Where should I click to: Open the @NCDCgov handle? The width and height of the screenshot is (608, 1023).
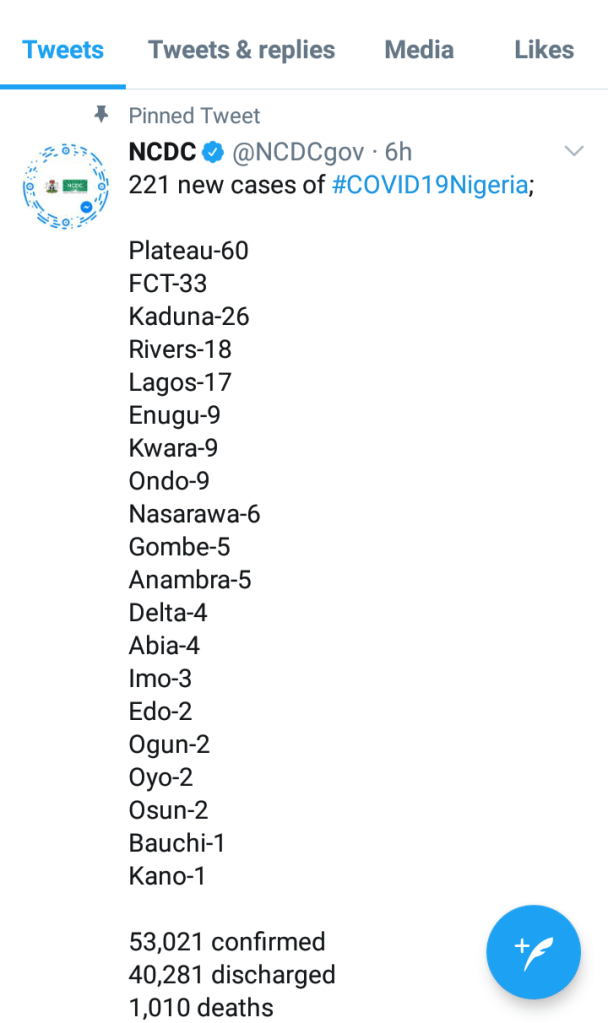tap(295, 152)
